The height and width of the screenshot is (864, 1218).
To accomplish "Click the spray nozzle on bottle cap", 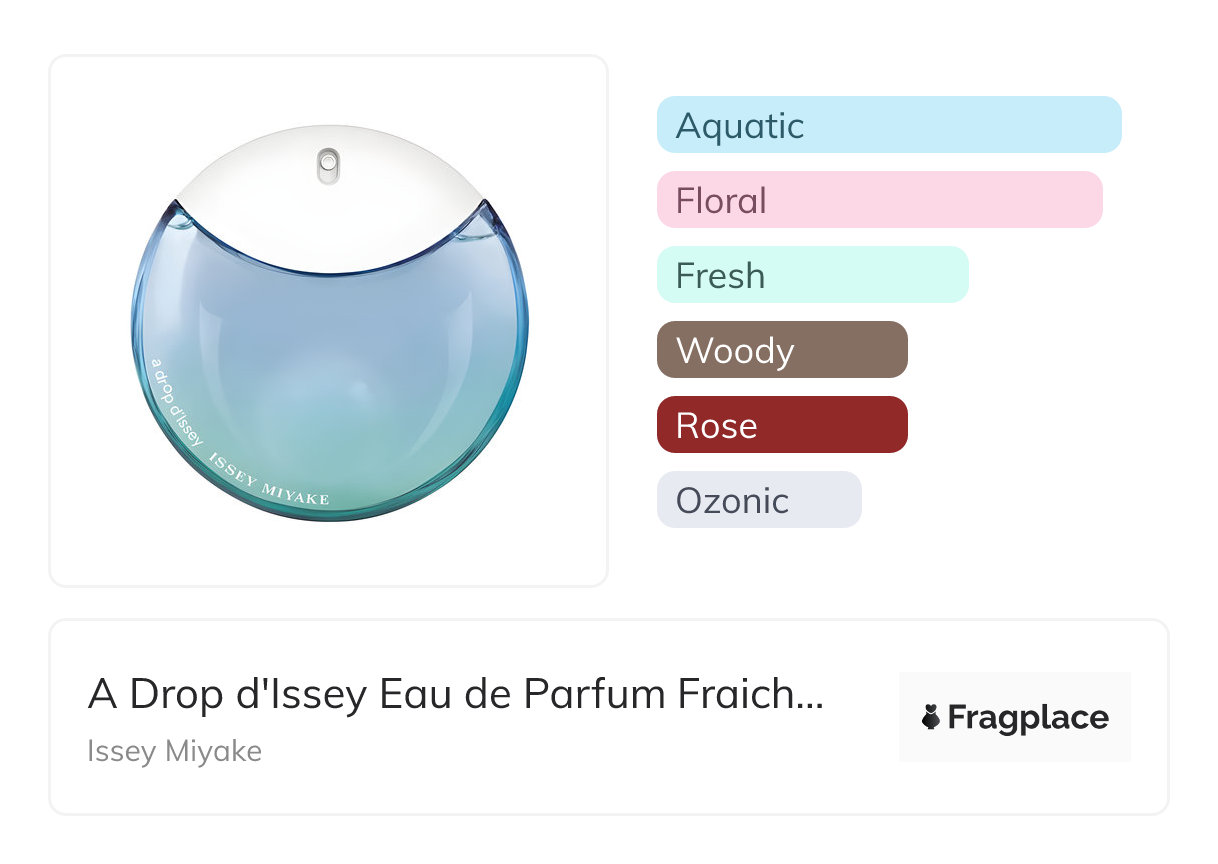I will 329,166.
